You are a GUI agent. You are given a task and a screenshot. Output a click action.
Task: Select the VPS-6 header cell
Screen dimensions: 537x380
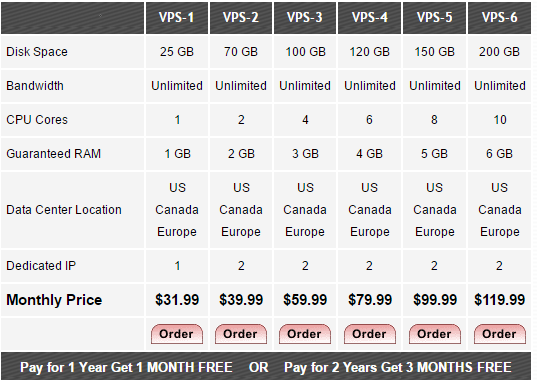coord(499,18)
